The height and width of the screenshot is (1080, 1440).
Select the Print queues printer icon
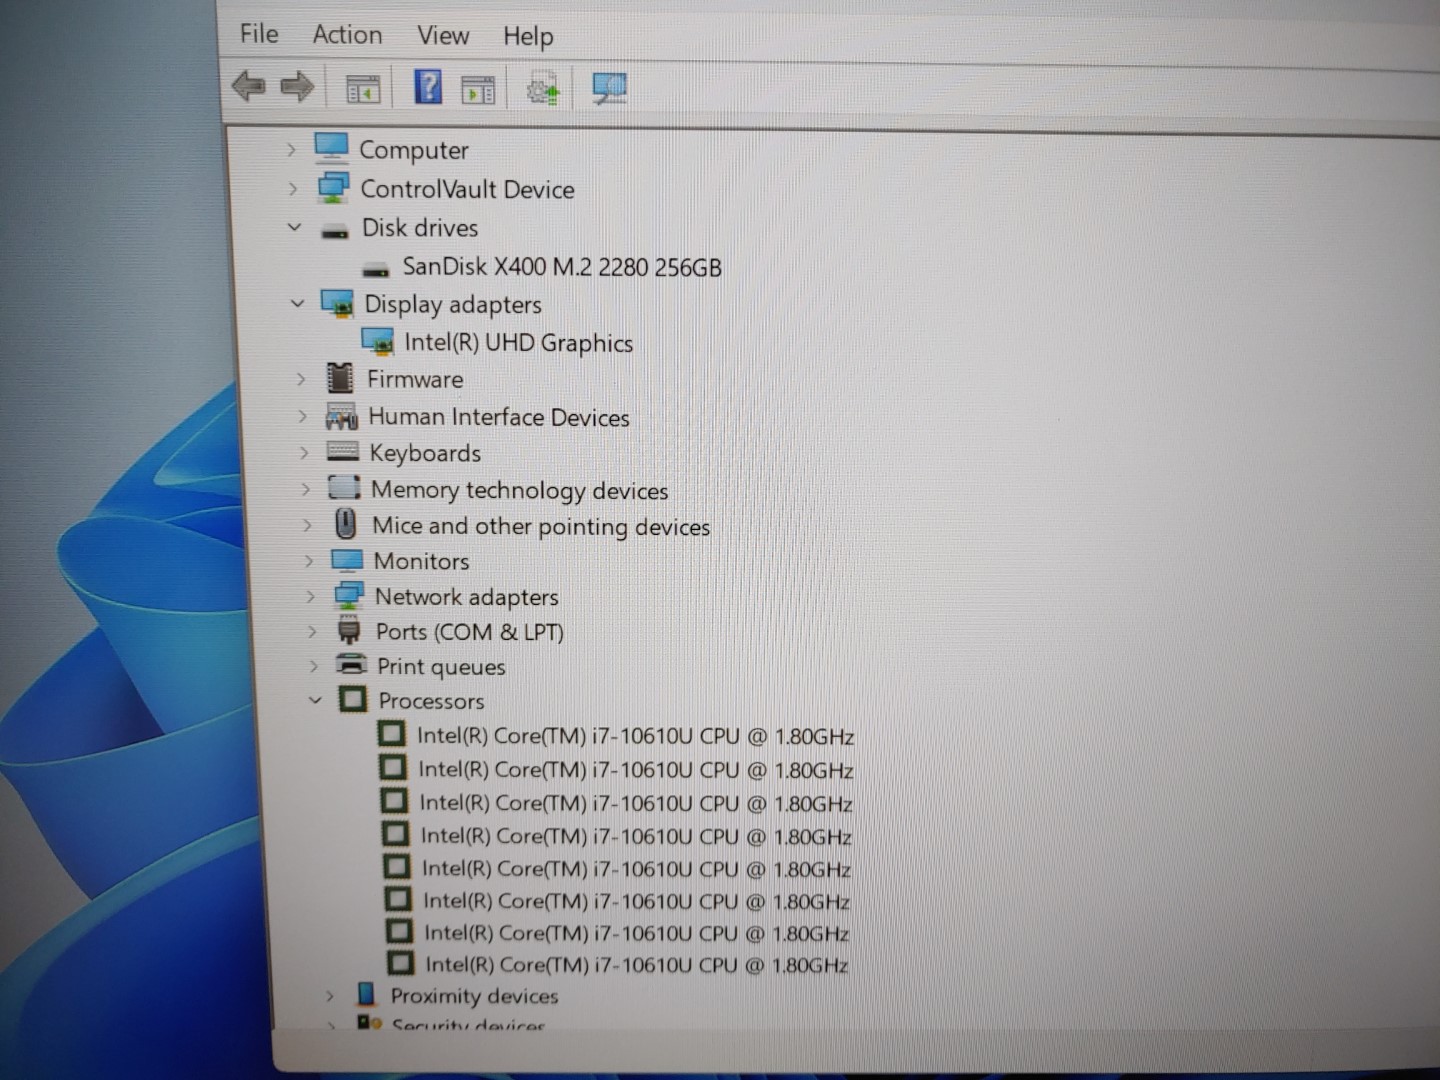click(351, 664)
